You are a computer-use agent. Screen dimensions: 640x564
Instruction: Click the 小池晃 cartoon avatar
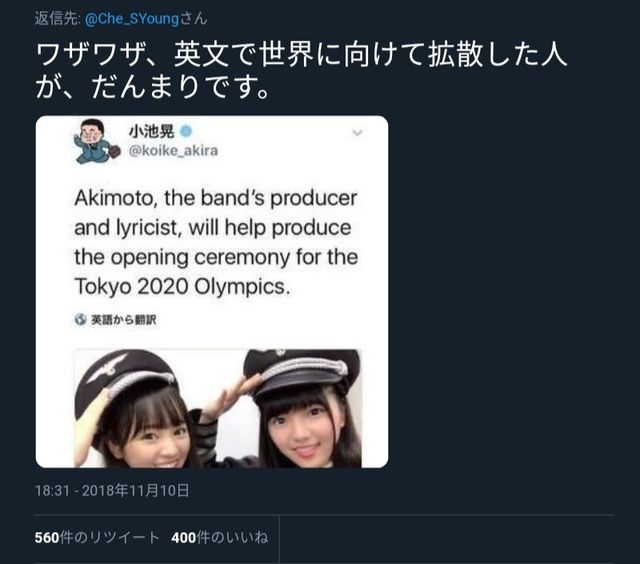click(x=97, y=142)
